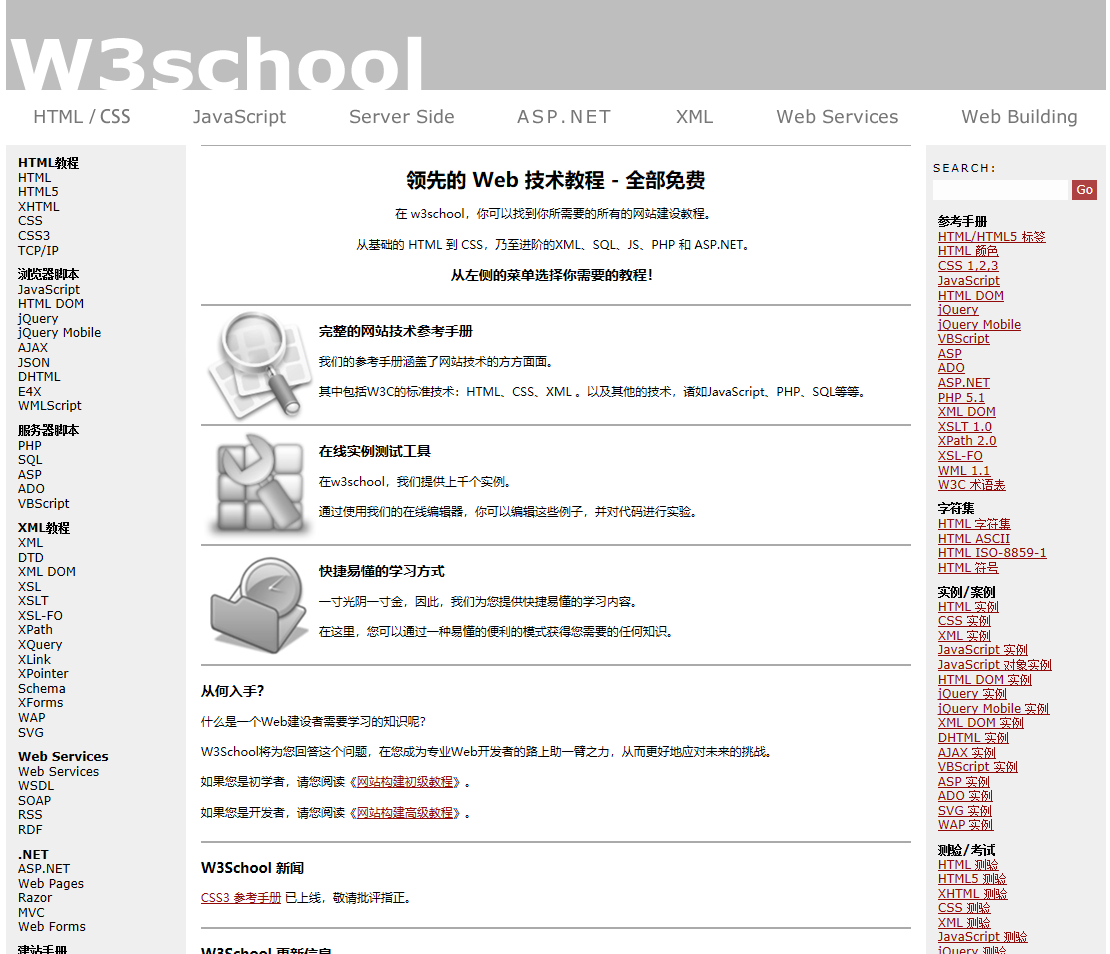1110x954 pixels.
Task: Select CSS3 in the left sidebar
Action: 34,236
